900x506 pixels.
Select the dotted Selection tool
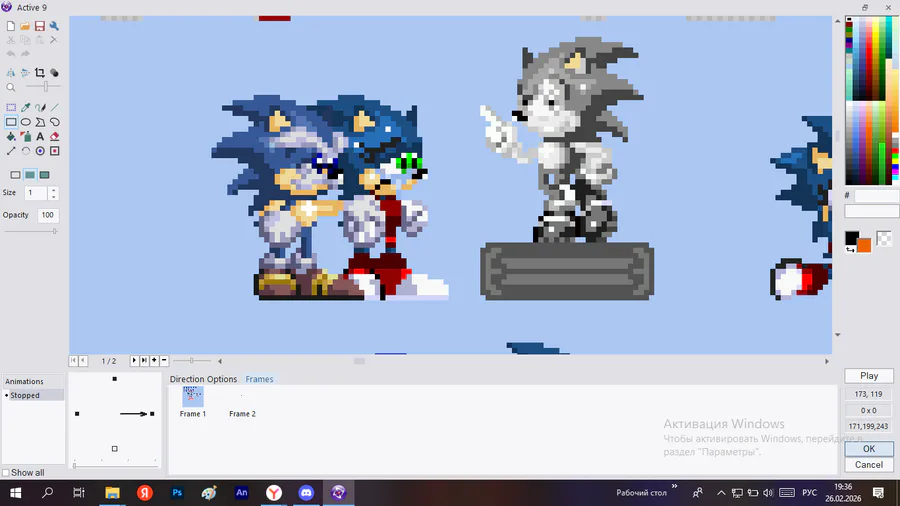pos(11,107)
